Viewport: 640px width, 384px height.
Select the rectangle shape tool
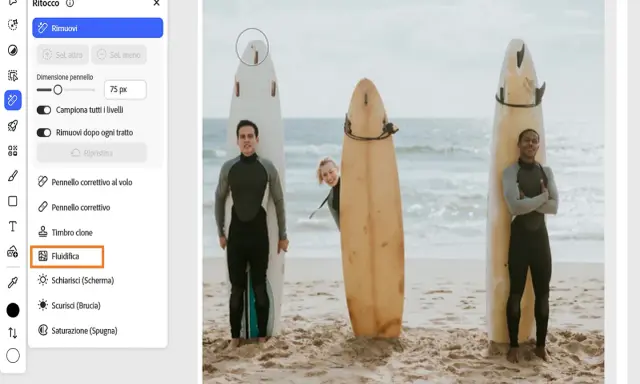[x=13, y=201]
